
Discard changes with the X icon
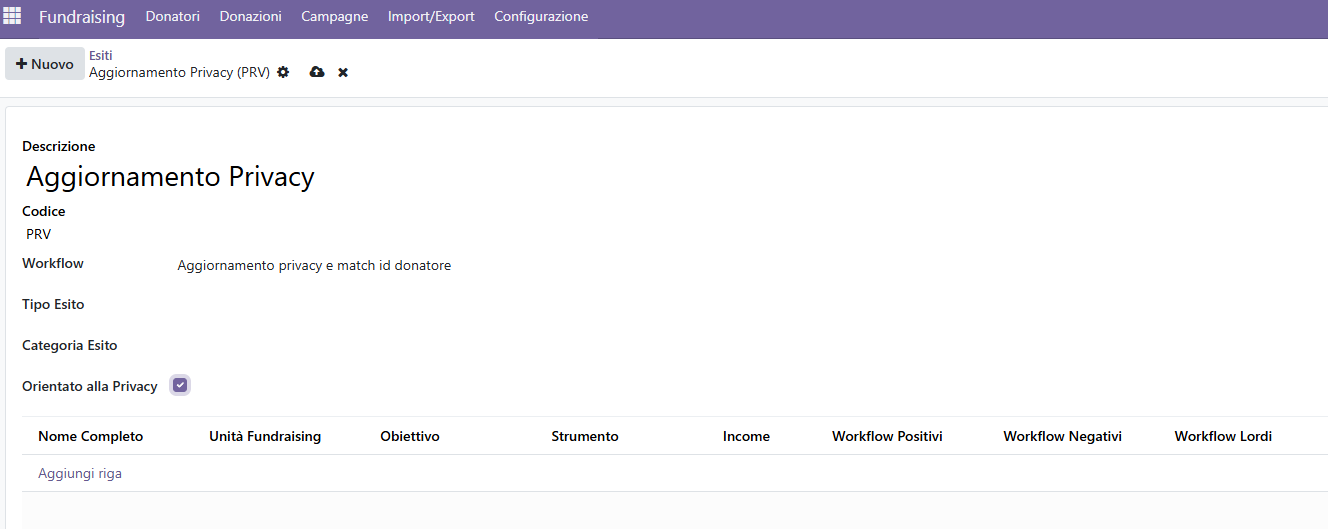click(x=343, y=73)
